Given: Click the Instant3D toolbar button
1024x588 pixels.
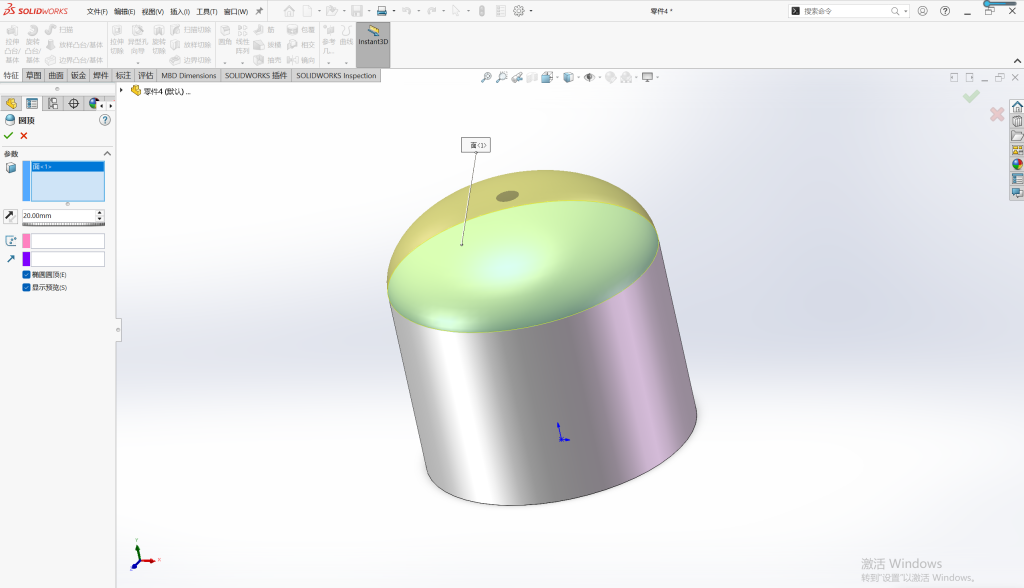Looking at the screenshot, I should (373, 36).
